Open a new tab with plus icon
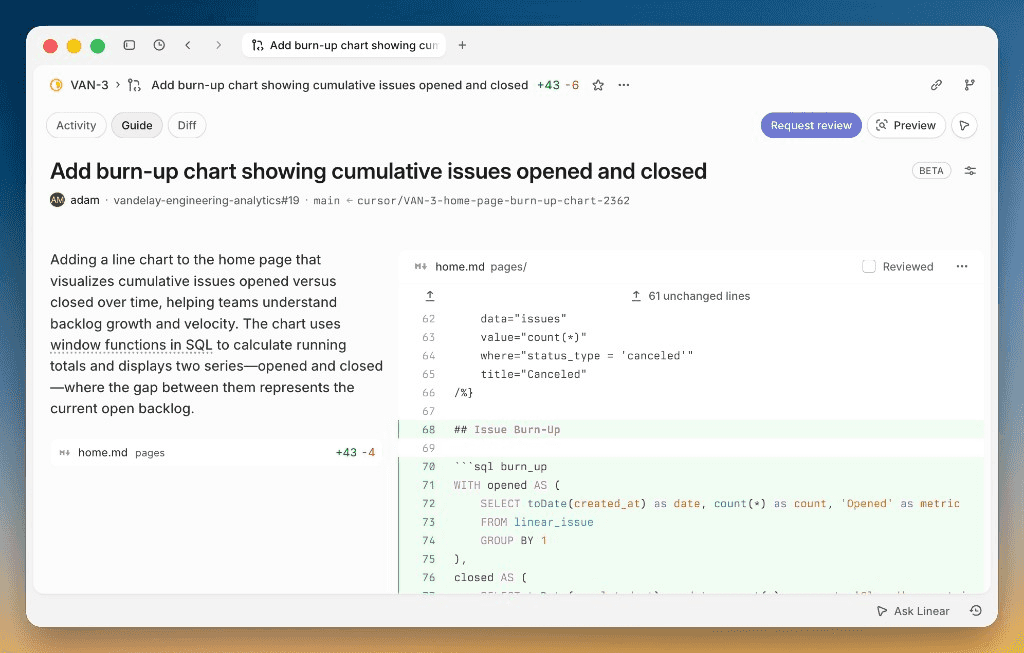The height and width of the screenshot is (653, 1024). pyautogui.click(x=462, y=45)
